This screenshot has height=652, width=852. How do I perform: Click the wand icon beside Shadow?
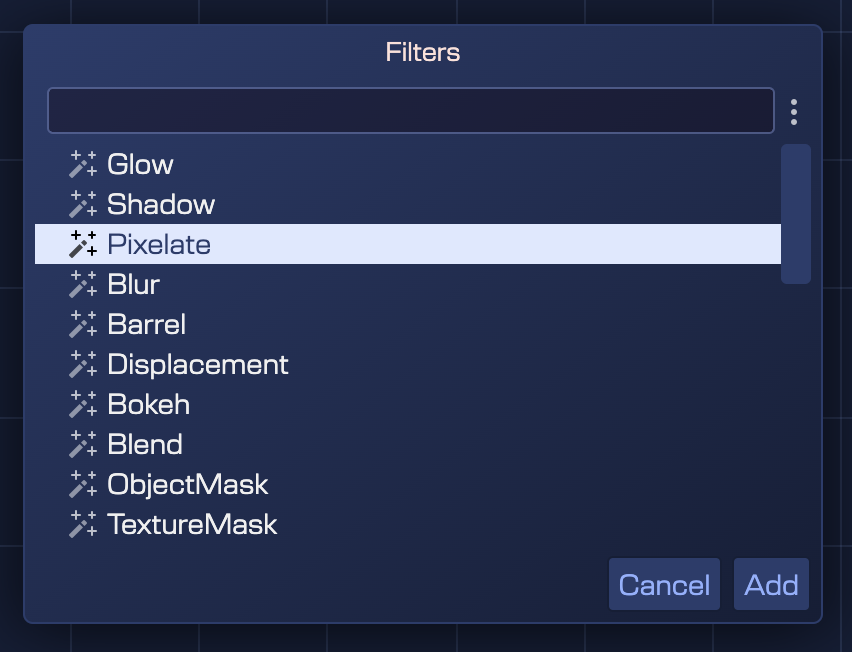point(82,204)
